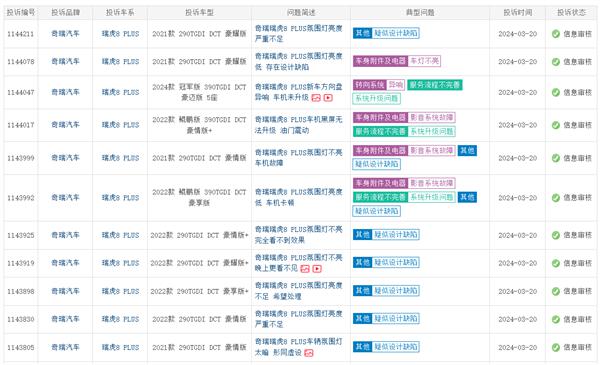Click 系统升级问题 tag in row 1144047
Screen dimensions: 600x365
[377, 99]
